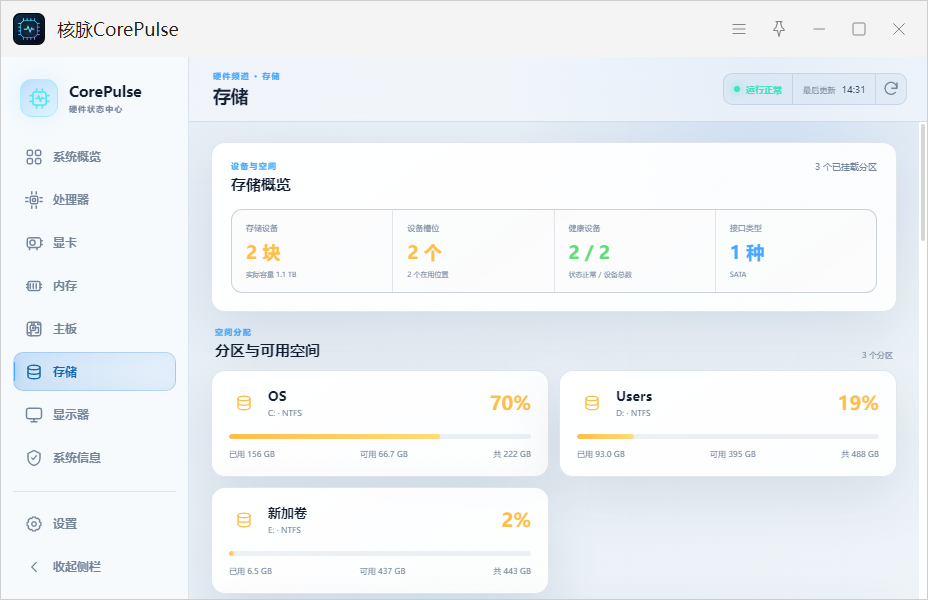Select the 健康设备 2 / 2 stat tile
This screenshot has width=928, height=600.
pyautogui.click(x=635, y=251)
